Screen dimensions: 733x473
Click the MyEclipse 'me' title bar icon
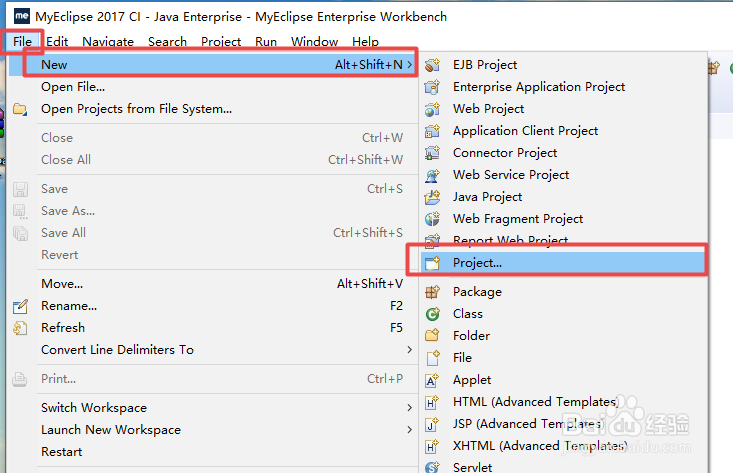pyautogui.click(x=22, y=16)
